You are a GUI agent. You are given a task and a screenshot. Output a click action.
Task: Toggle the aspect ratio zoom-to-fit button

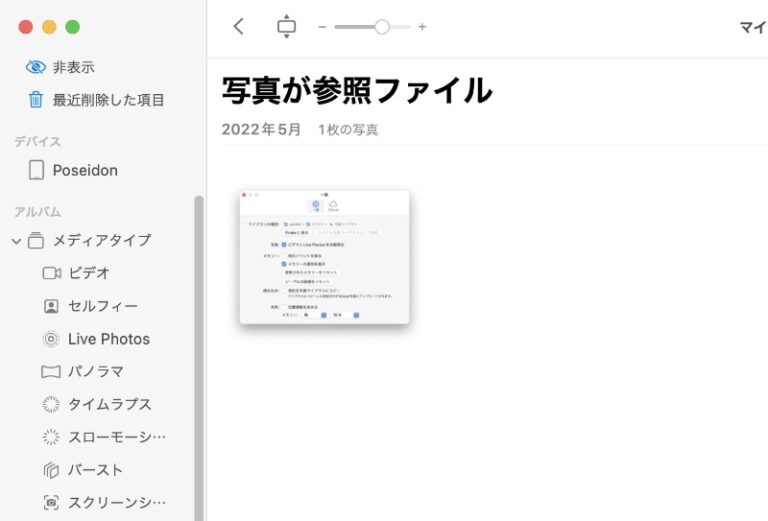coord(286,27)
